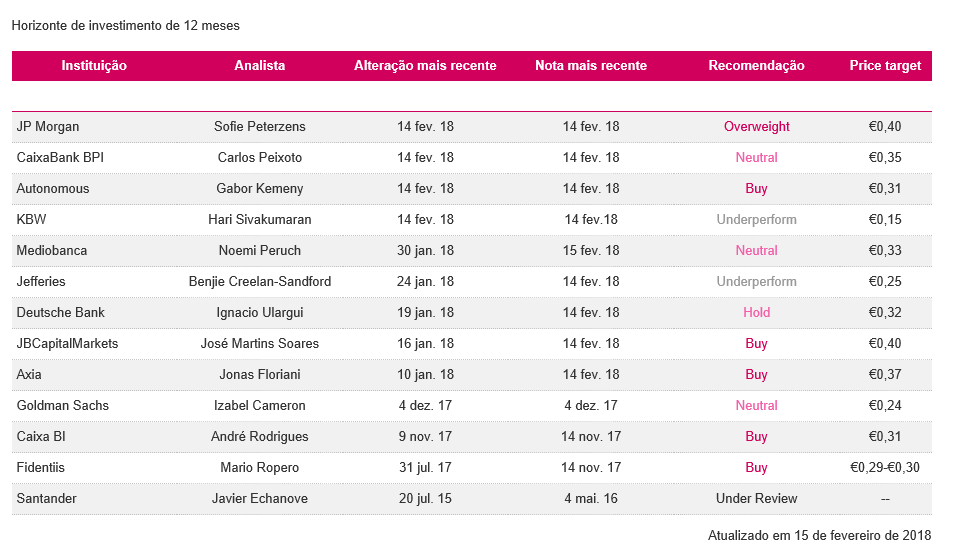Click analyst name Benjie Creelan-Sandford
The height and width of the screenshot is (557, 961).
pos(260,282)
